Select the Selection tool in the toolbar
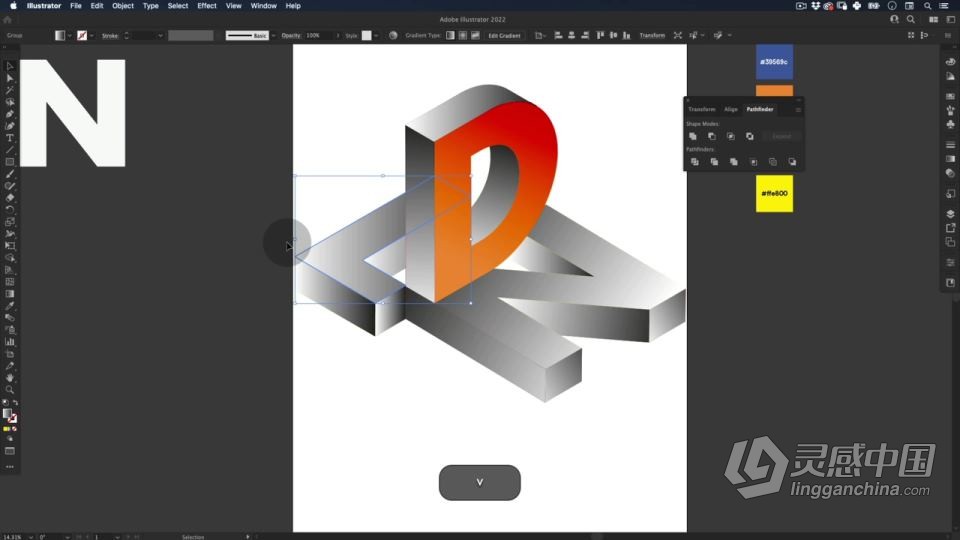Image resolution: width=960 pixels, height=540 pixels. (10, 66)
